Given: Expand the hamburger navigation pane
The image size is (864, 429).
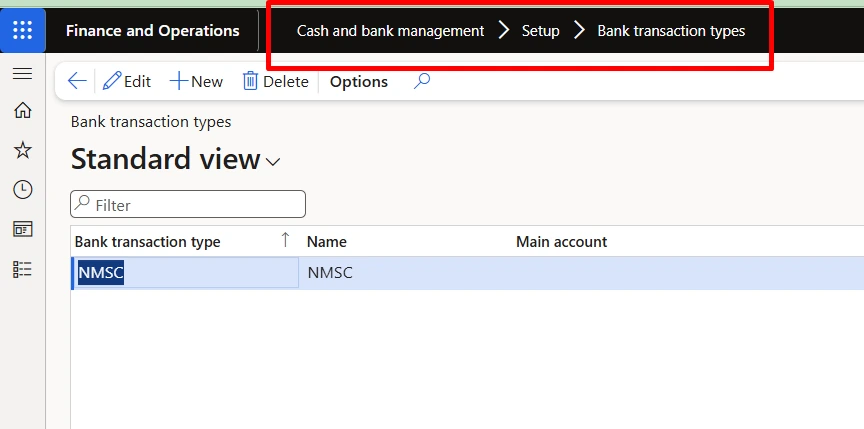Looking at the screenshot, I should coord(22,73).
